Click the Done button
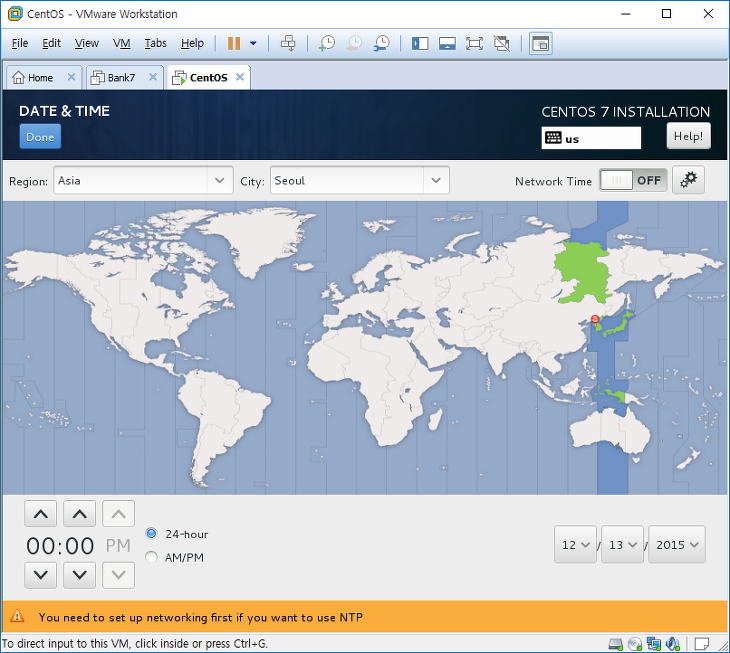This screenshot has height=653, width=730. click(40, 137)
